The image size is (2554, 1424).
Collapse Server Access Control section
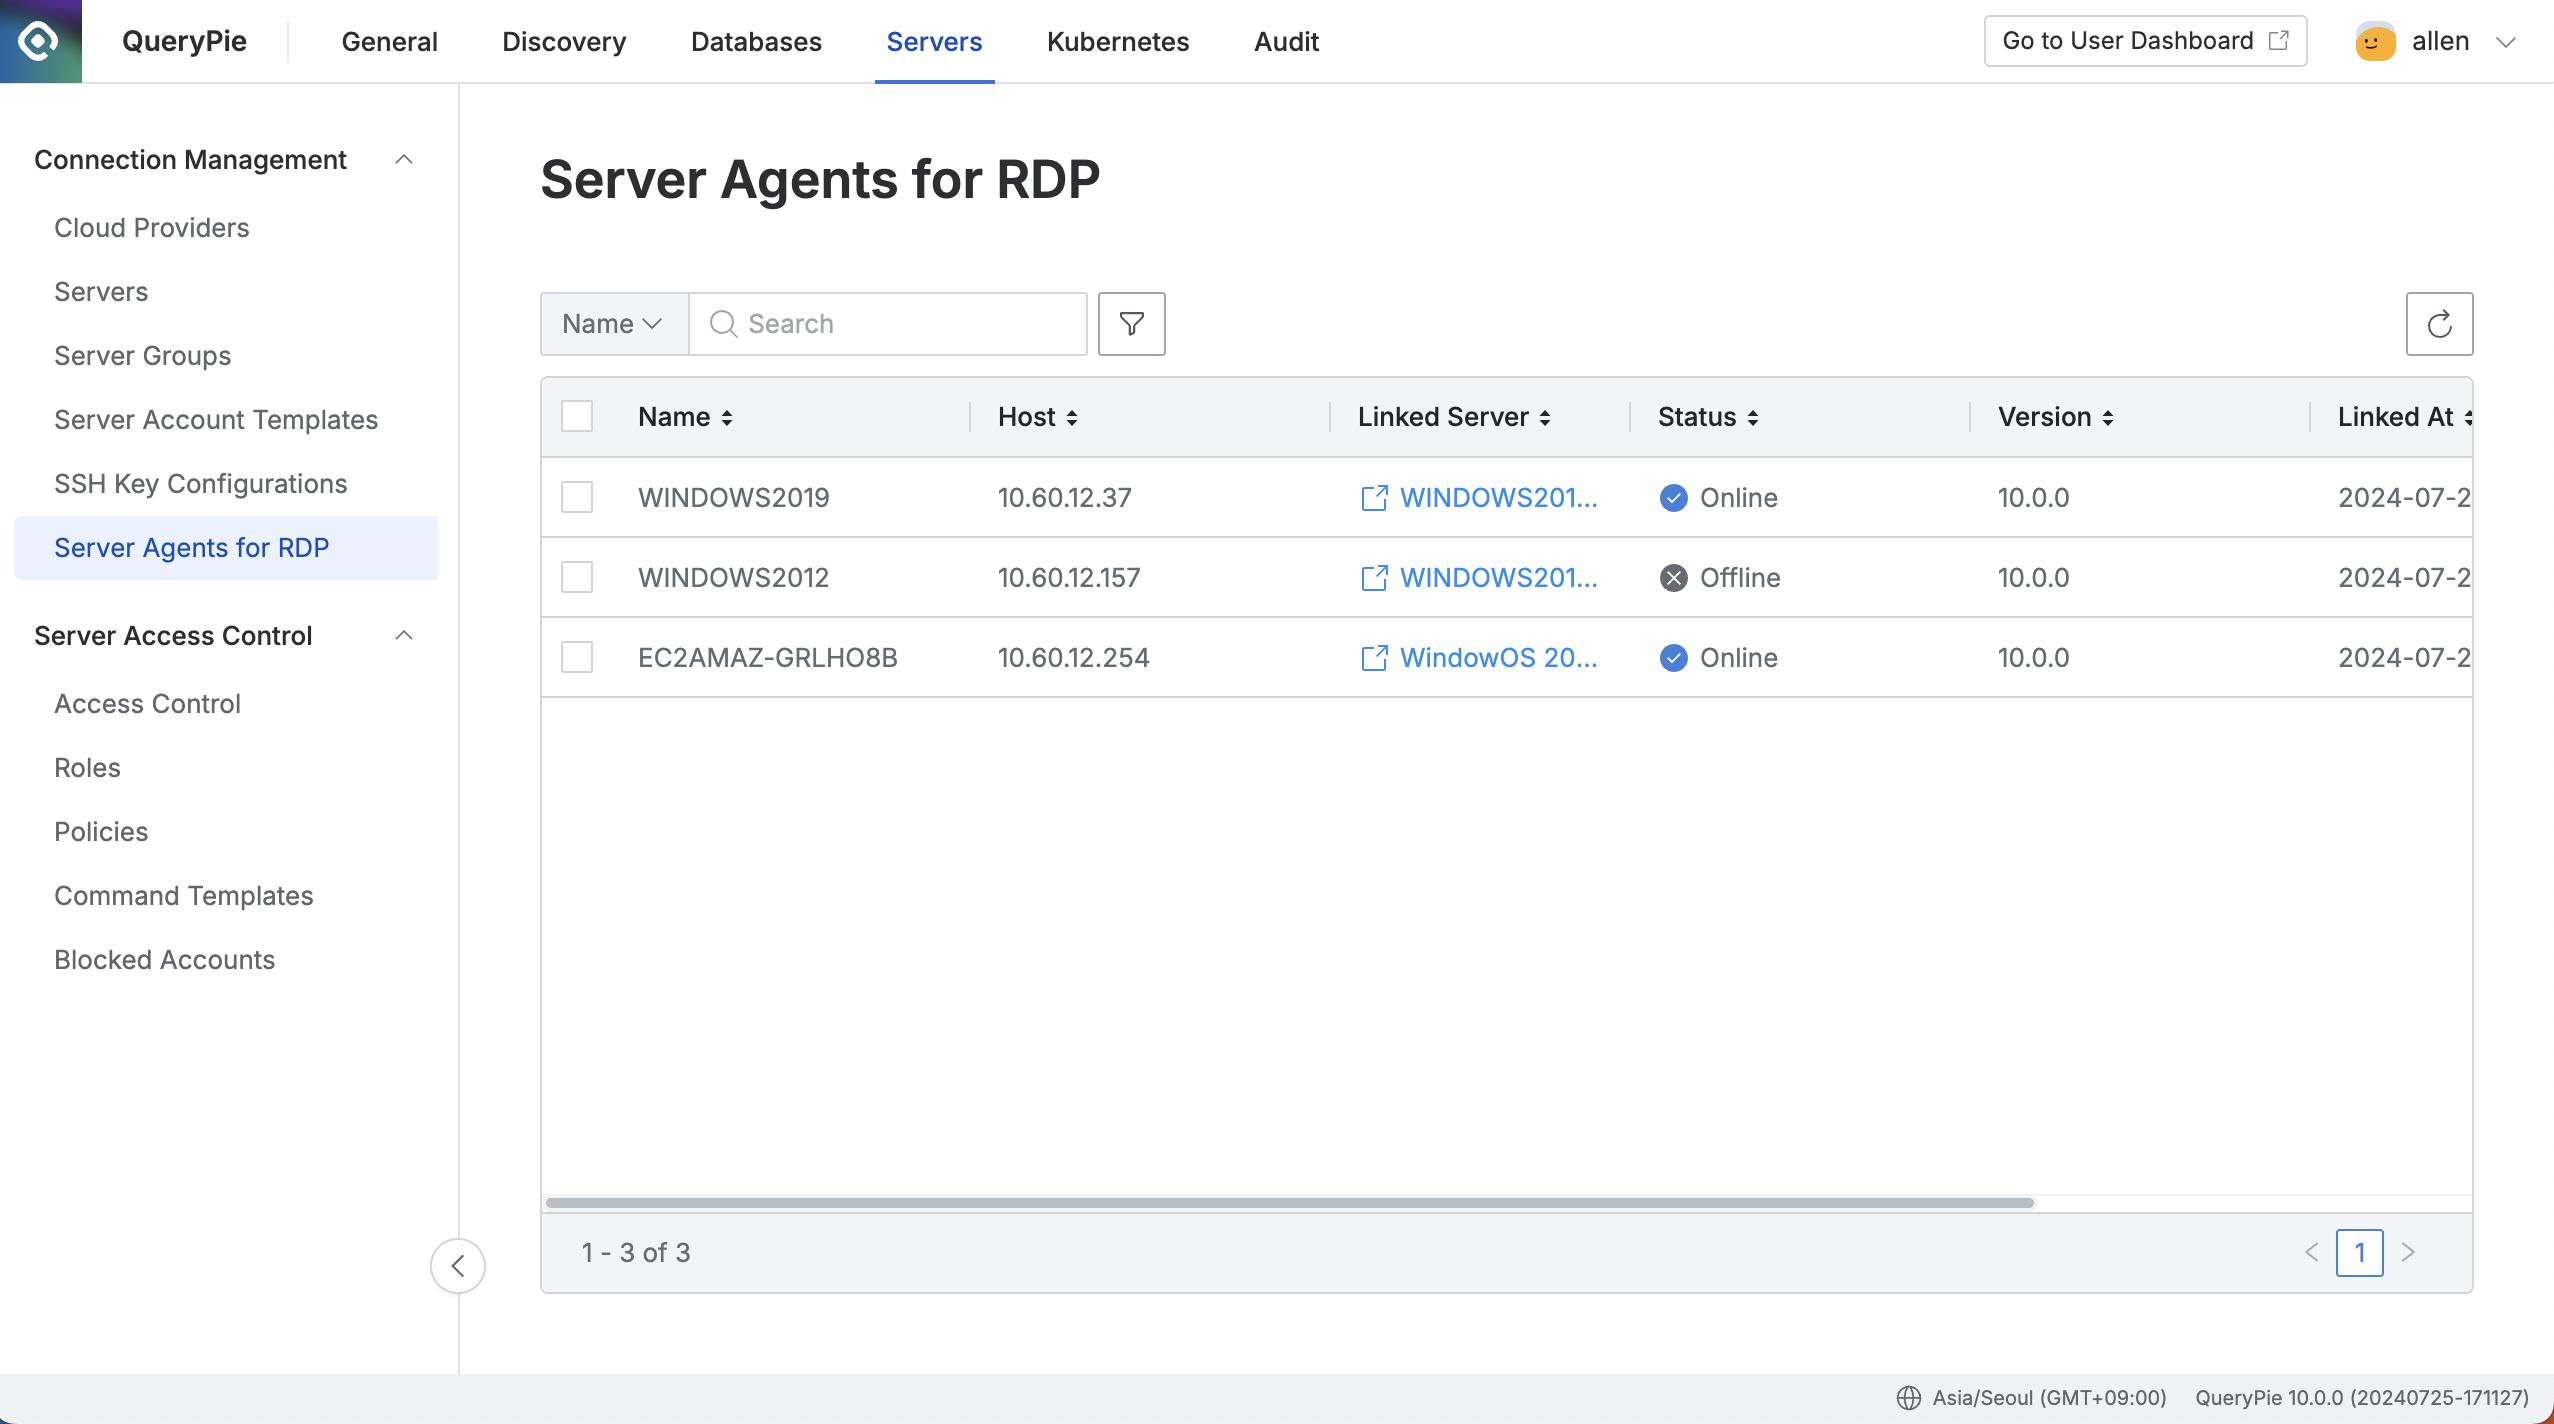[x=404, y=636]
